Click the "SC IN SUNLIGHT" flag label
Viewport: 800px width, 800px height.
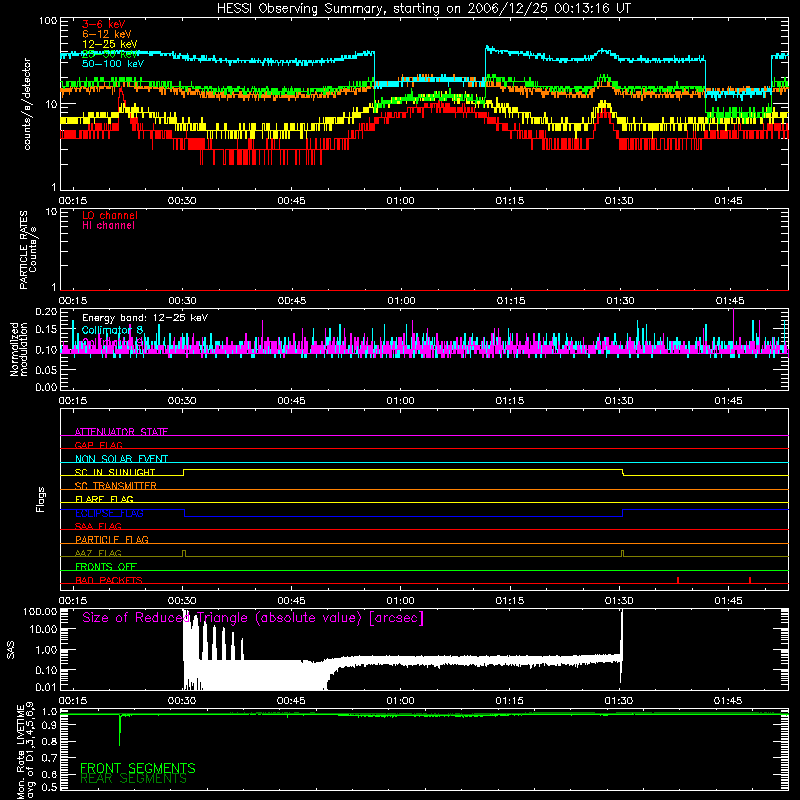[x=115, y=472]
